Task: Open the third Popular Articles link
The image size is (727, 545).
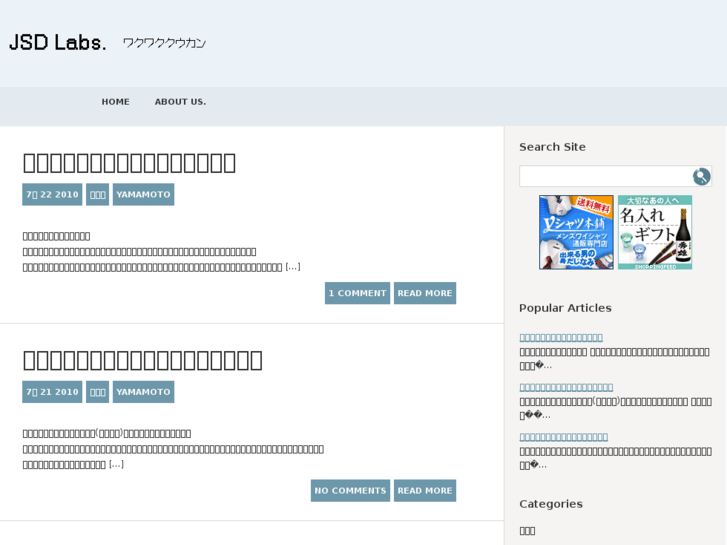Action: [x=564, y=436]
